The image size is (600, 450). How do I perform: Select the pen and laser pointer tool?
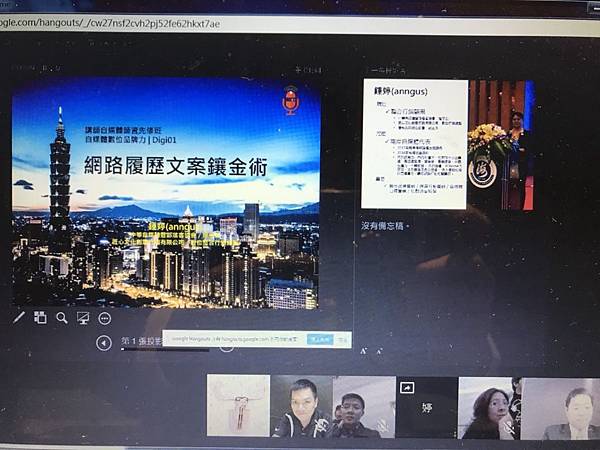[19, 318]
